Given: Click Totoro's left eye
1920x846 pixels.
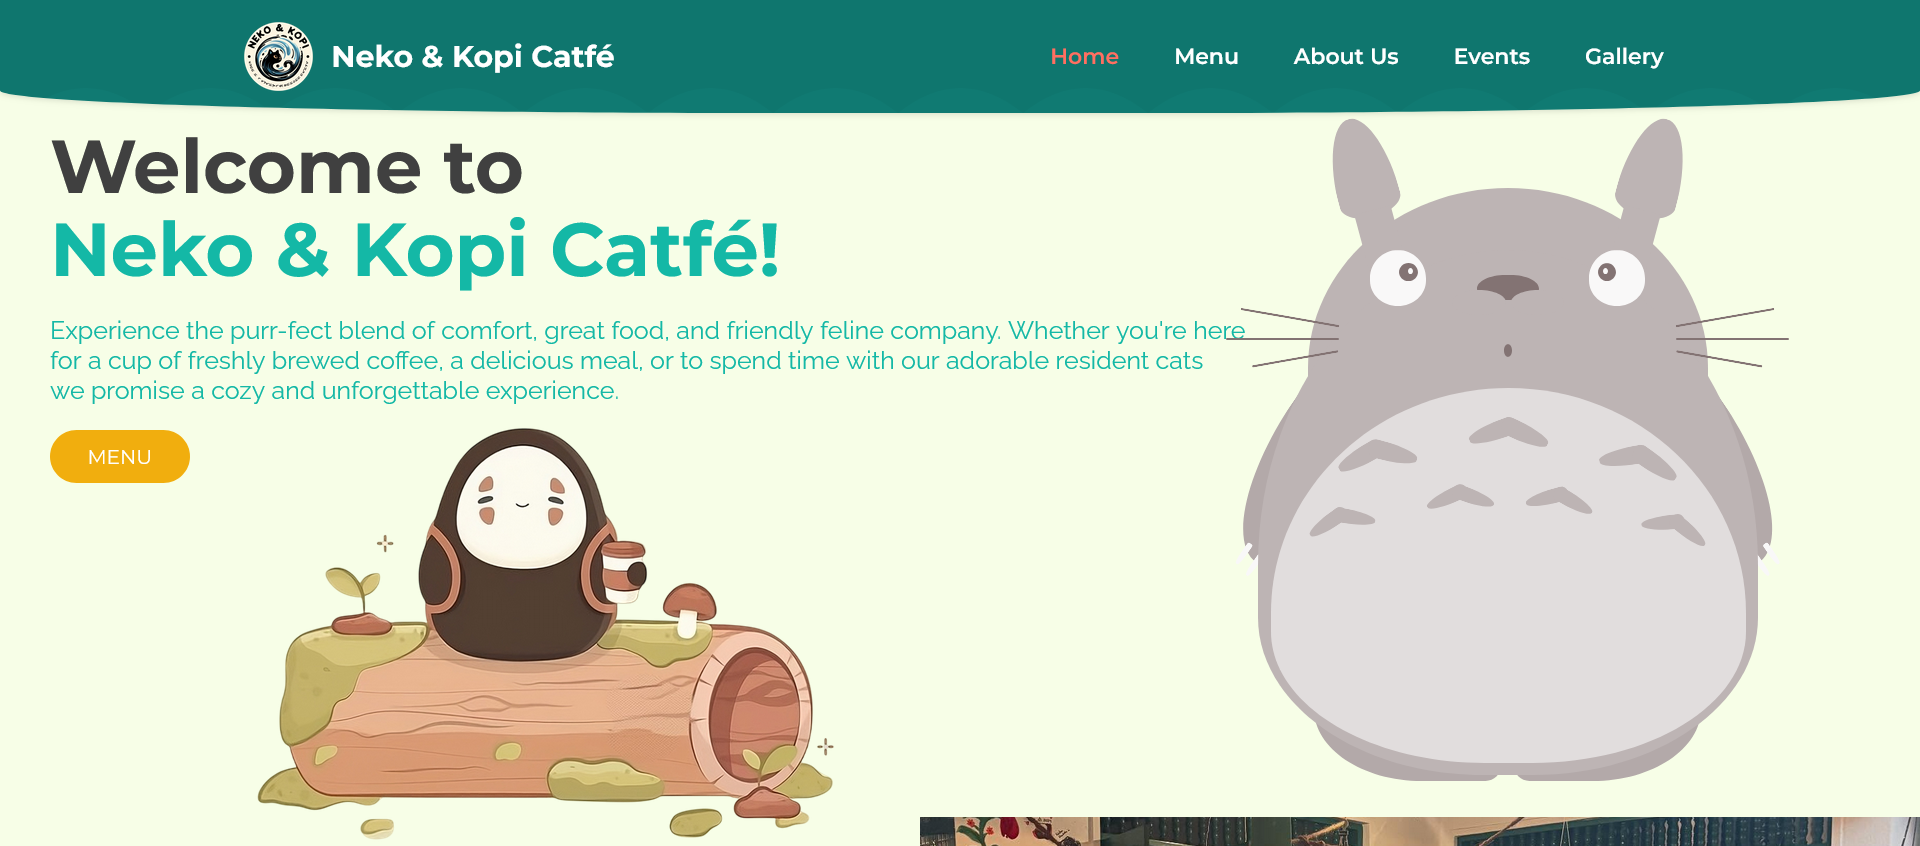Looking at the screenshot, I should pyautogui.click(x=1398, y=277).
